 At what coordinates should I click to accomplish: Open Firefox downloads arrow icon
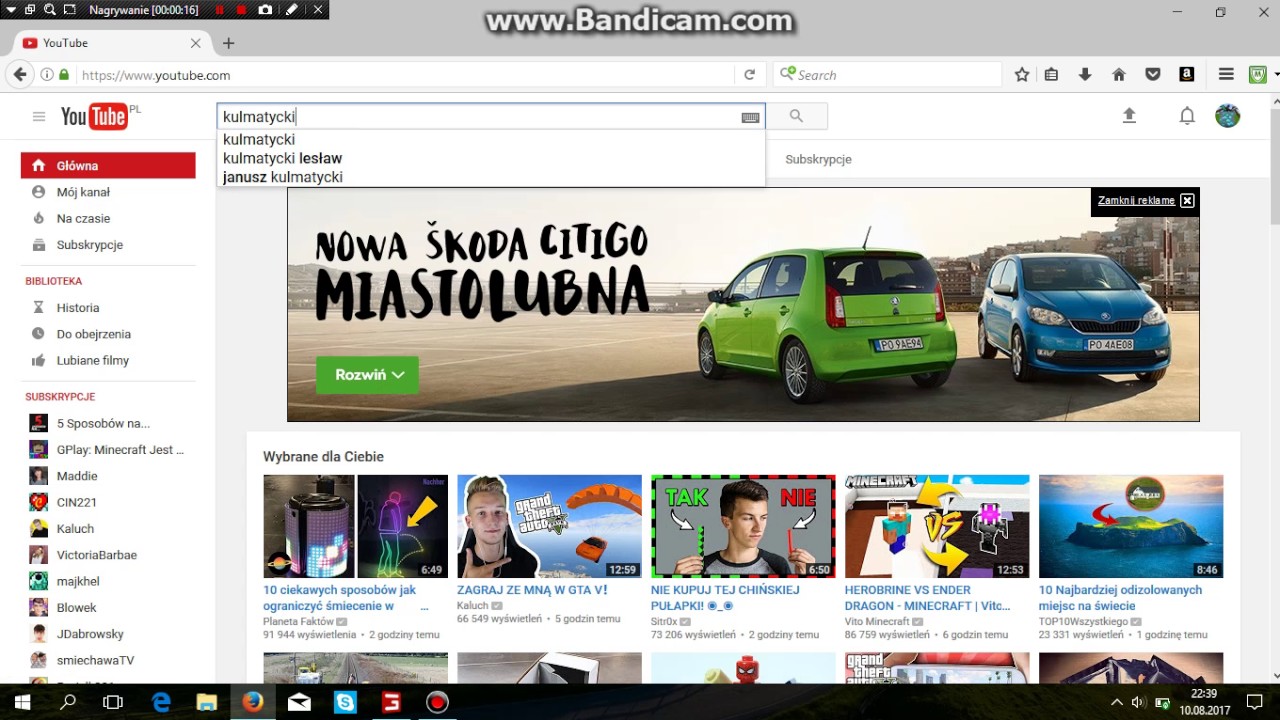point(1085,75)
